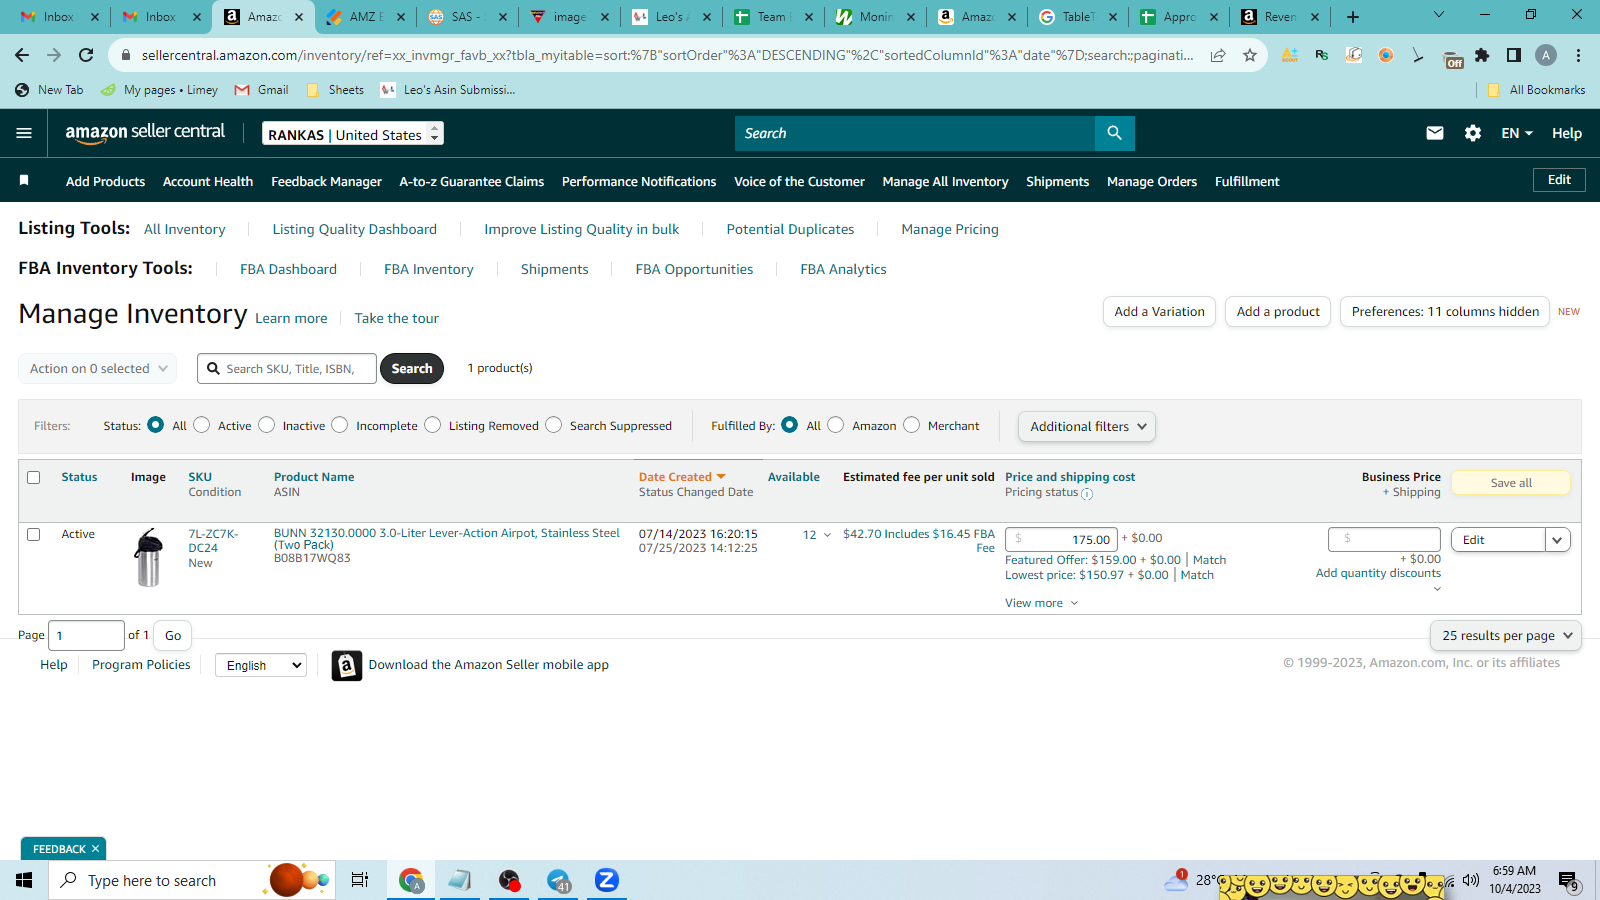Viewport: 1600px width, 900px height.
Task: Open the Telegram icon in the taskbar
Action: (x=558, y=880)
